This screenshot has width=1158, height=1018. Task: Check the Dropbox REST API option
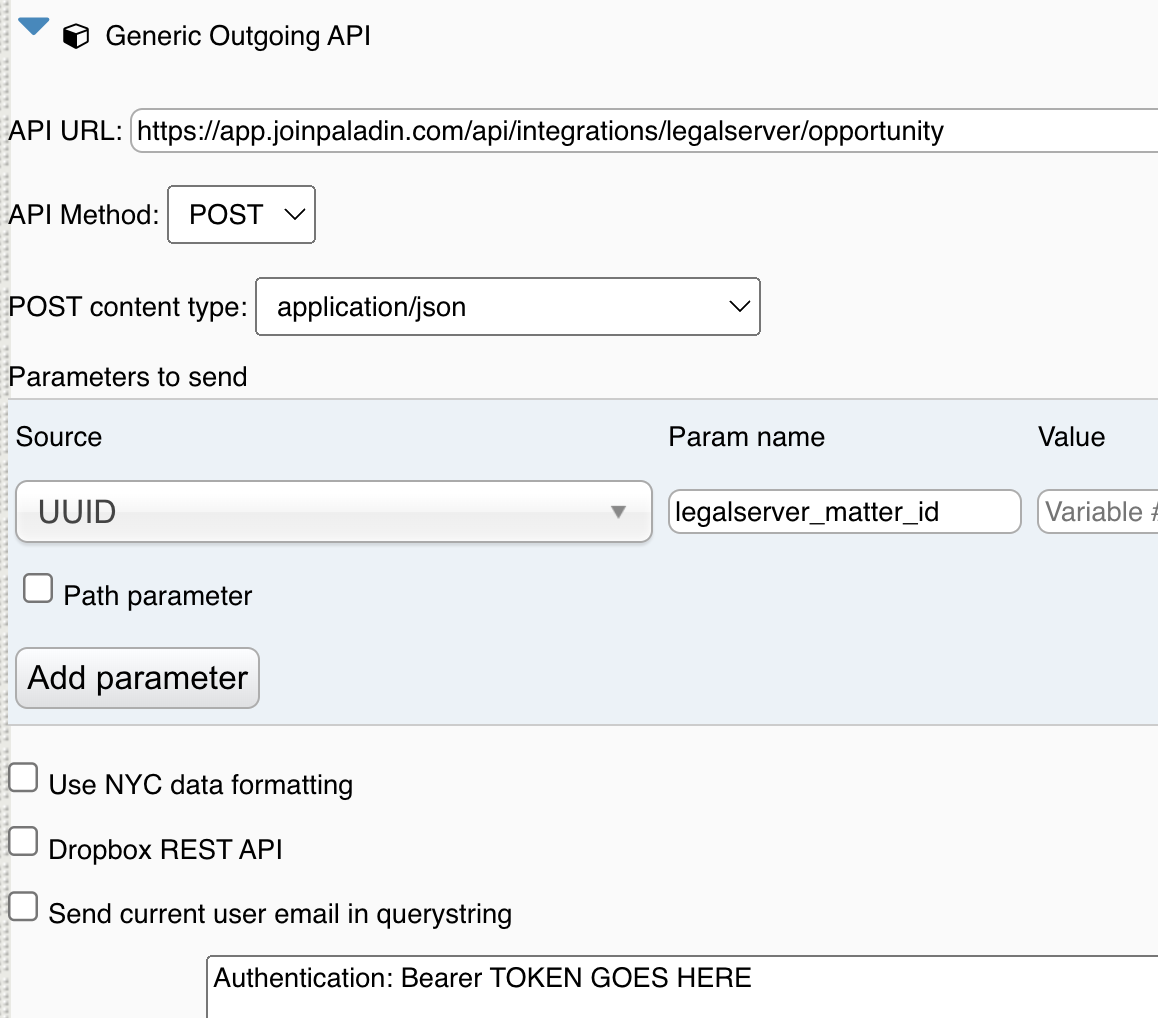23,841
